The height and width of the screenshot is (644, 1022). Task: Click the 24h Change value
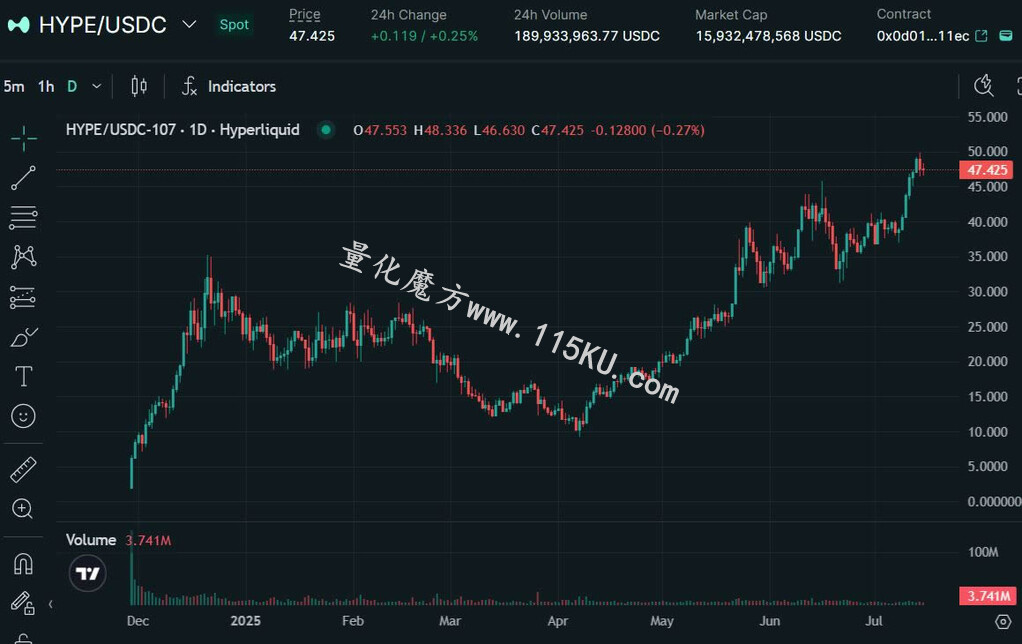pyautogui.click(x=424, y=36)
